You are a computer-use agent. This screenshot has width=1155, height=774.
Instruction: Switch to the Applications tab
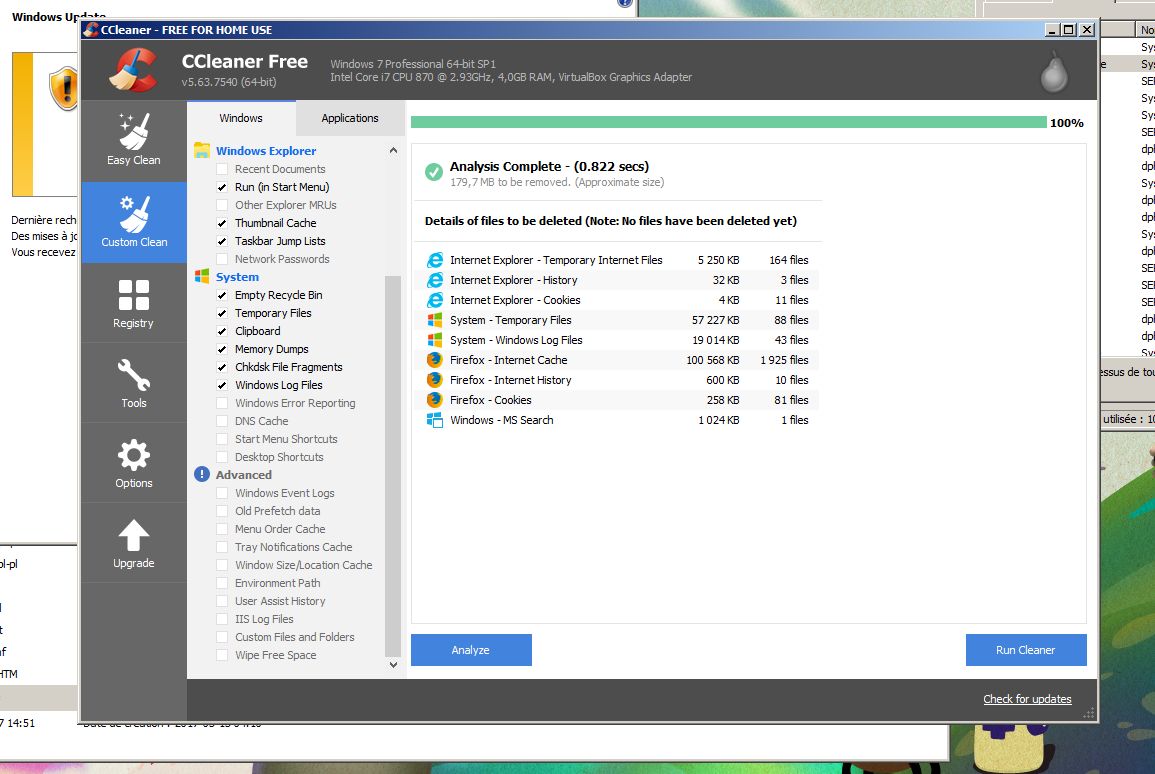pyautogui.click(x=349, y=117)
